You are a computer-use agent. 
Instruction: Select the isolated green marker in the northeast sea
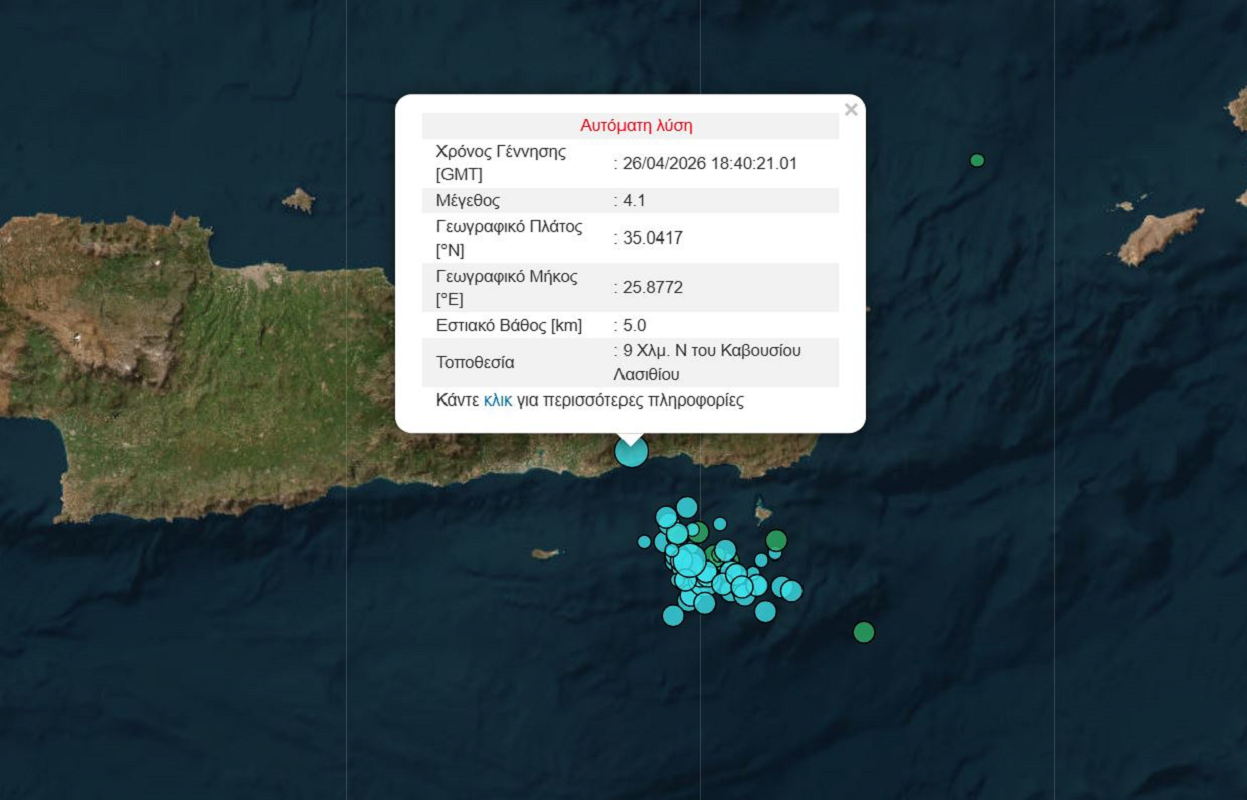[977, 160]
